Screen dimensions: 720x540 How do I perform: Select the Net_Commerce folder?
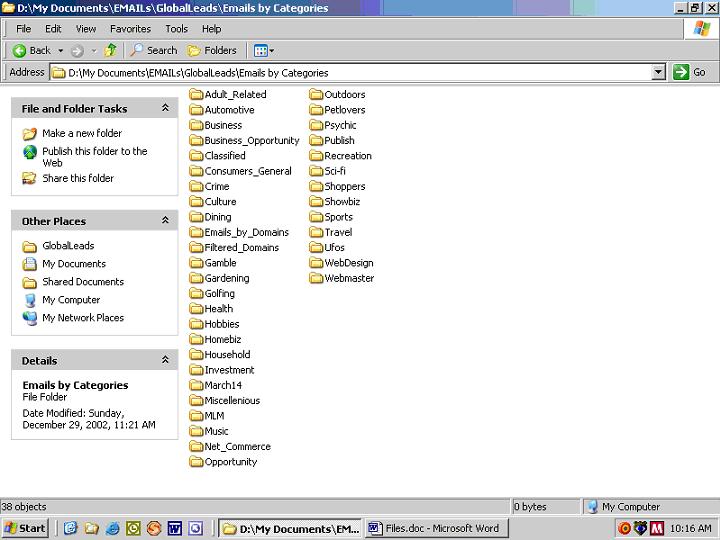tap(237, 447)
